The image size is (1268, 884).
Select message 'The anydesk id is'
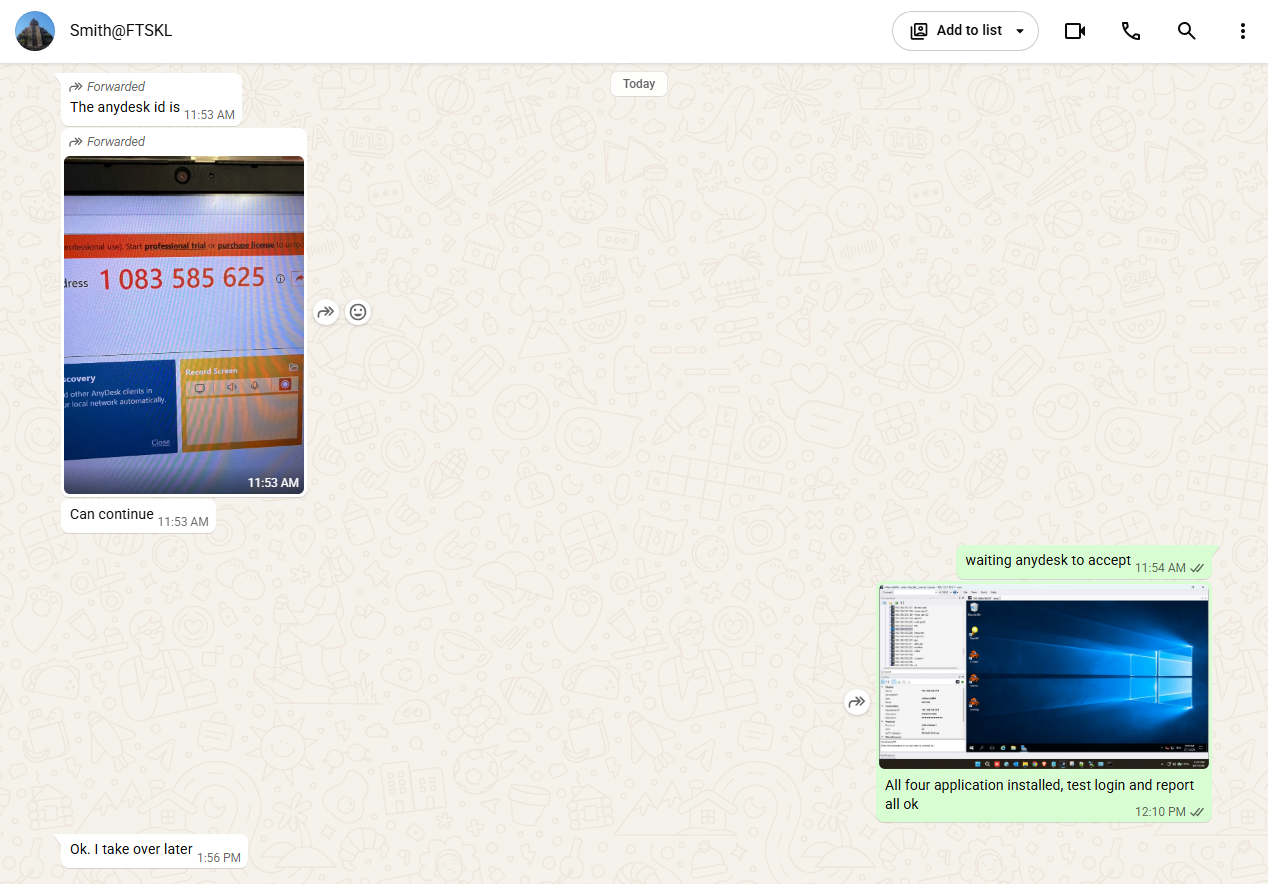125,107
